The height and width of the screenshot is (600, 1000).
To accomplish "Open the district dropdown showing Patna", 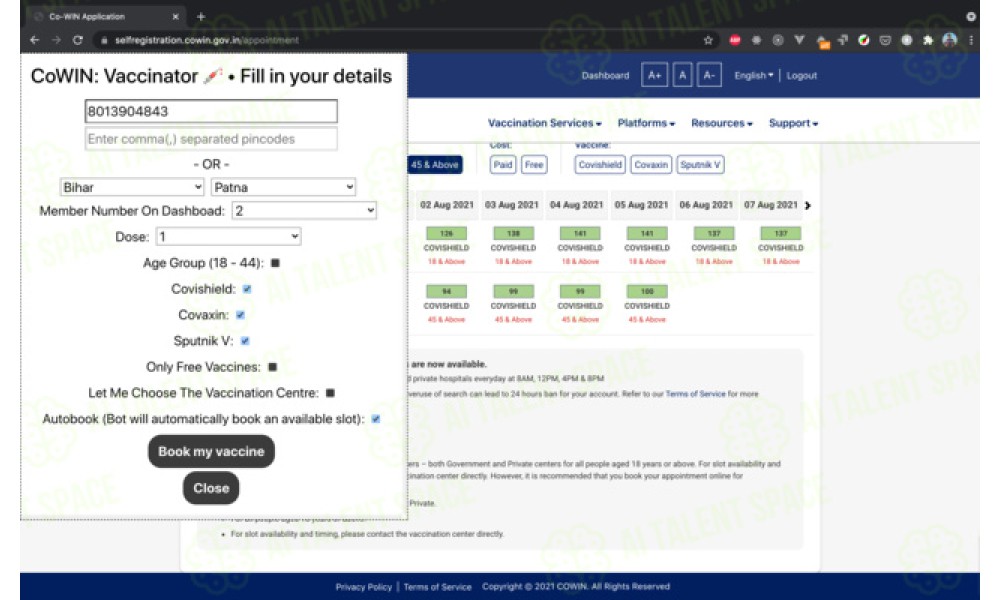I will [x=283, y=187].
